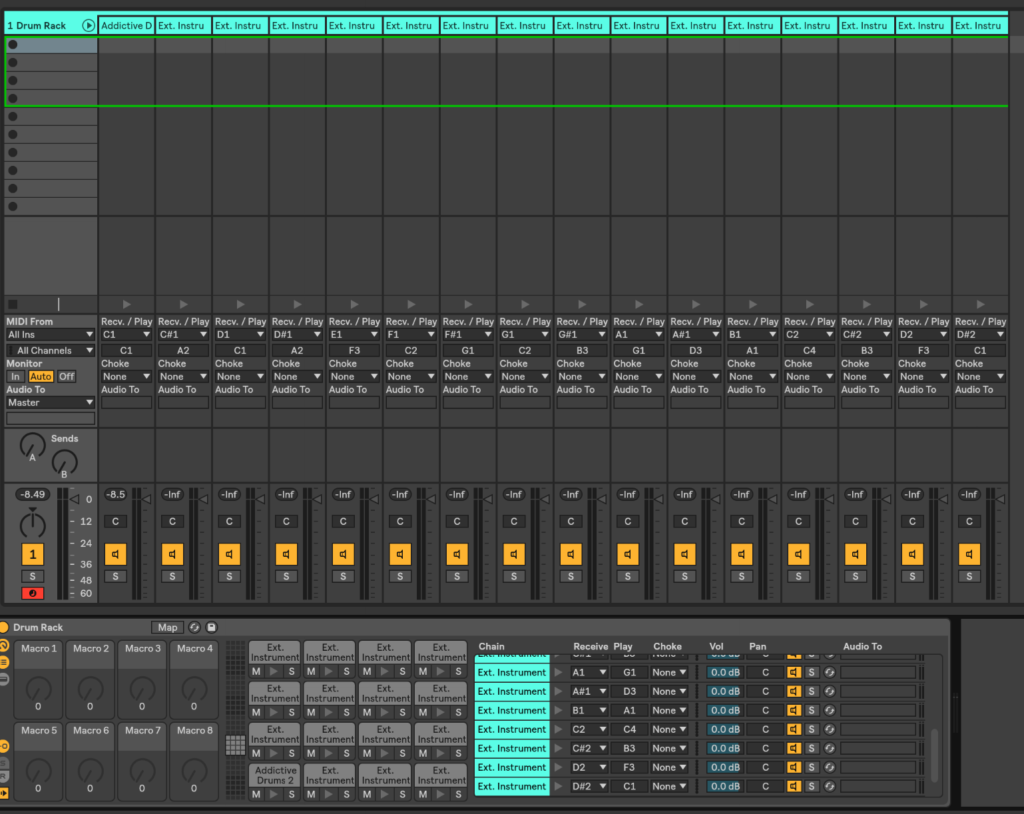
Task: Open the All Channels dropdown
Action: click(x=50, y=350)
